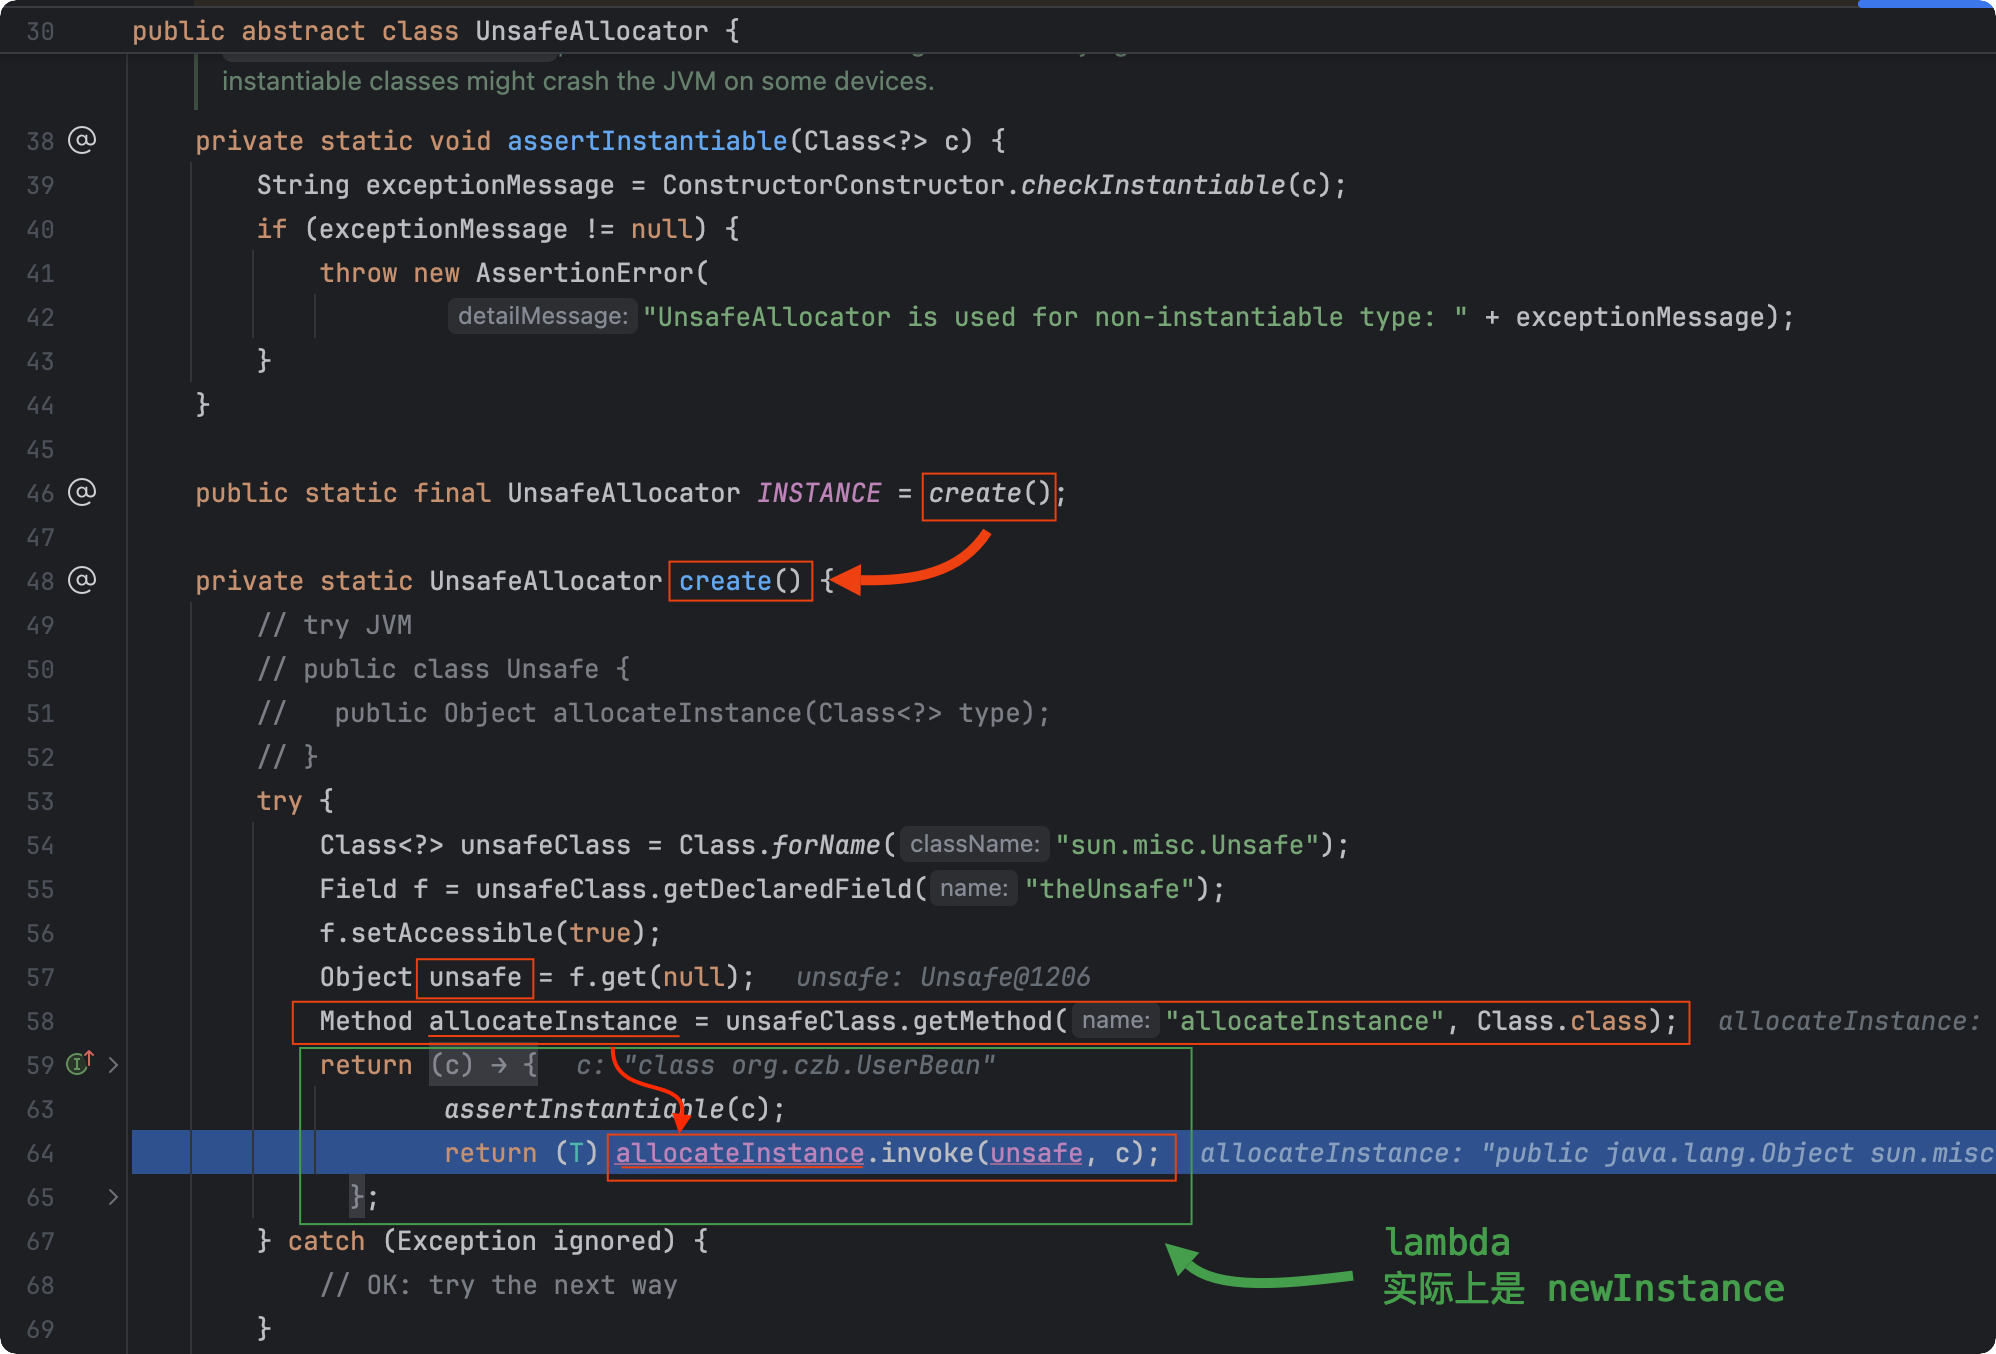This screenshot has width=1996, height=1354.
Task: Click the @ gutter icon on line 46
Action: click(82, 492)
